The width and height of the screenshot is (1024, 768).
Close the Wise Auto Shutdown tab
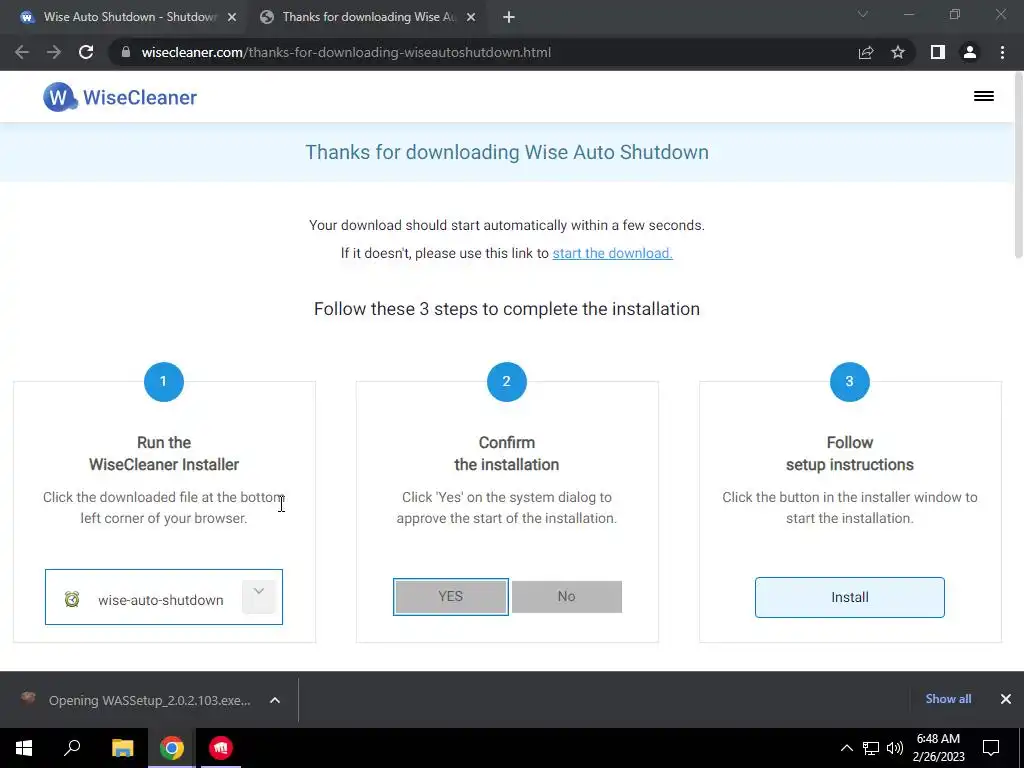click(x=232, y=17)
